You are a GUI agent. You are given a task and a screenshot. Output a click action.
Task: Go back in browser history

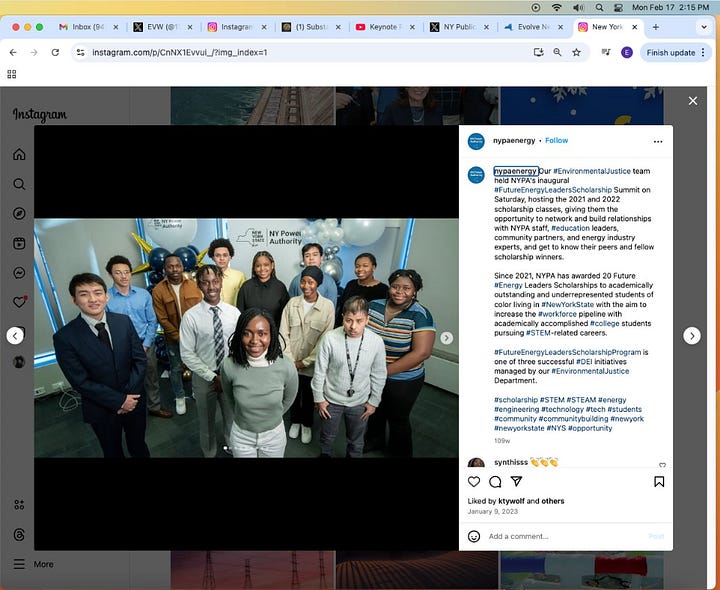pos(13,52)
